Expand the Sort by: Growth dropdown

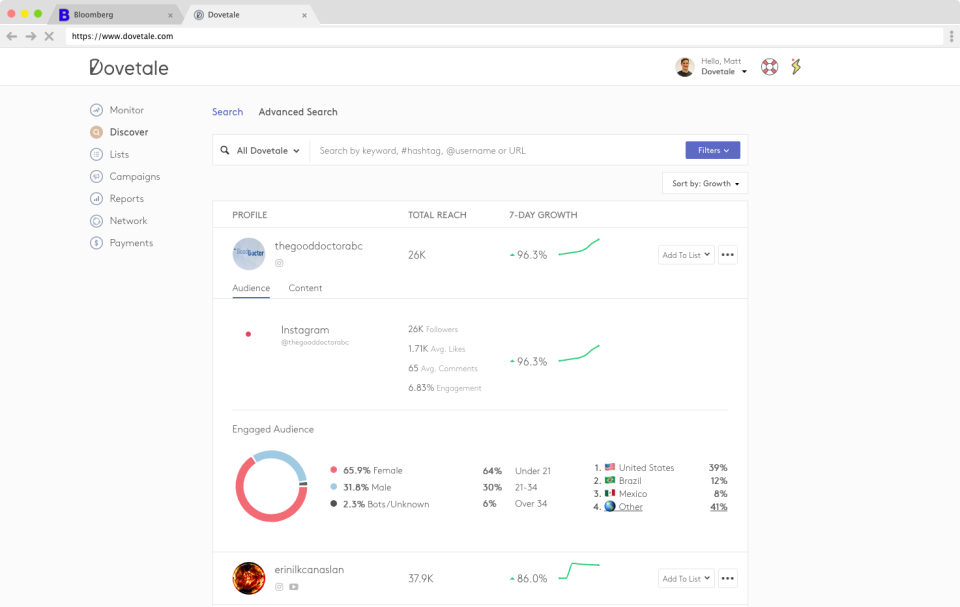[705, 184]
